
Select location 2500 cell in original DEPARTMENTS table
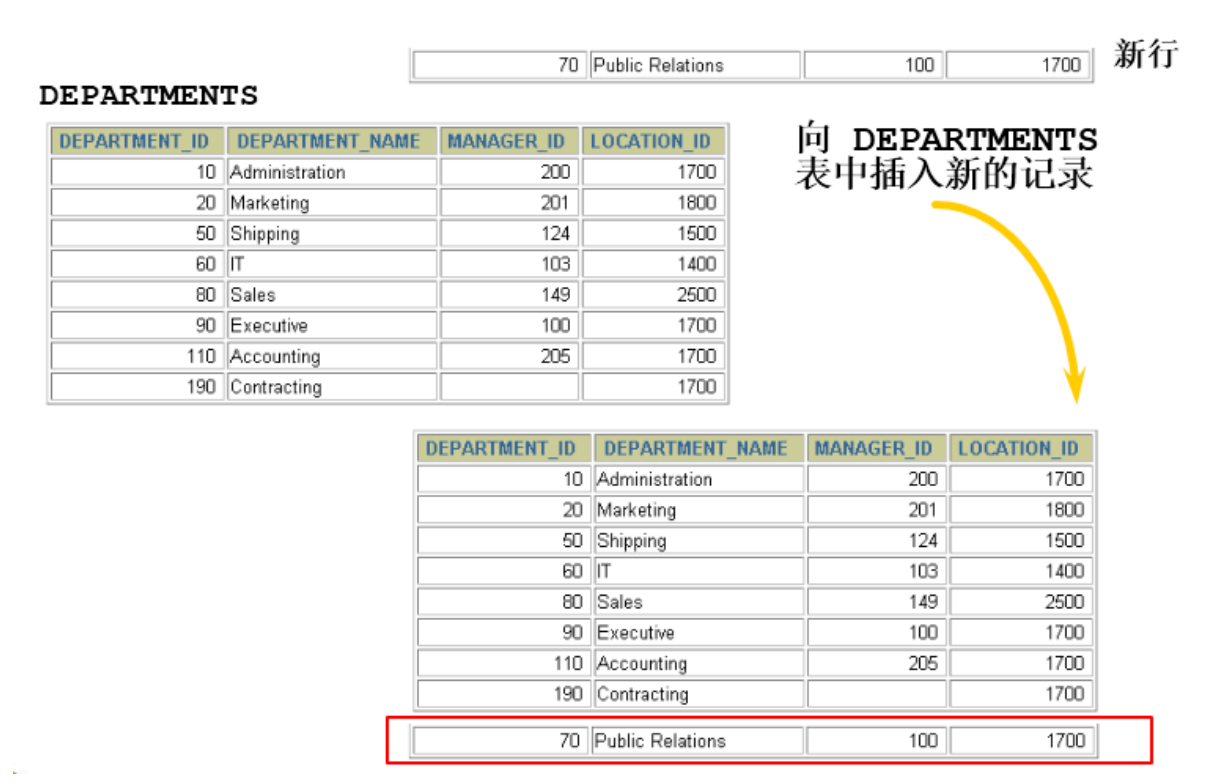click(653, 295)
